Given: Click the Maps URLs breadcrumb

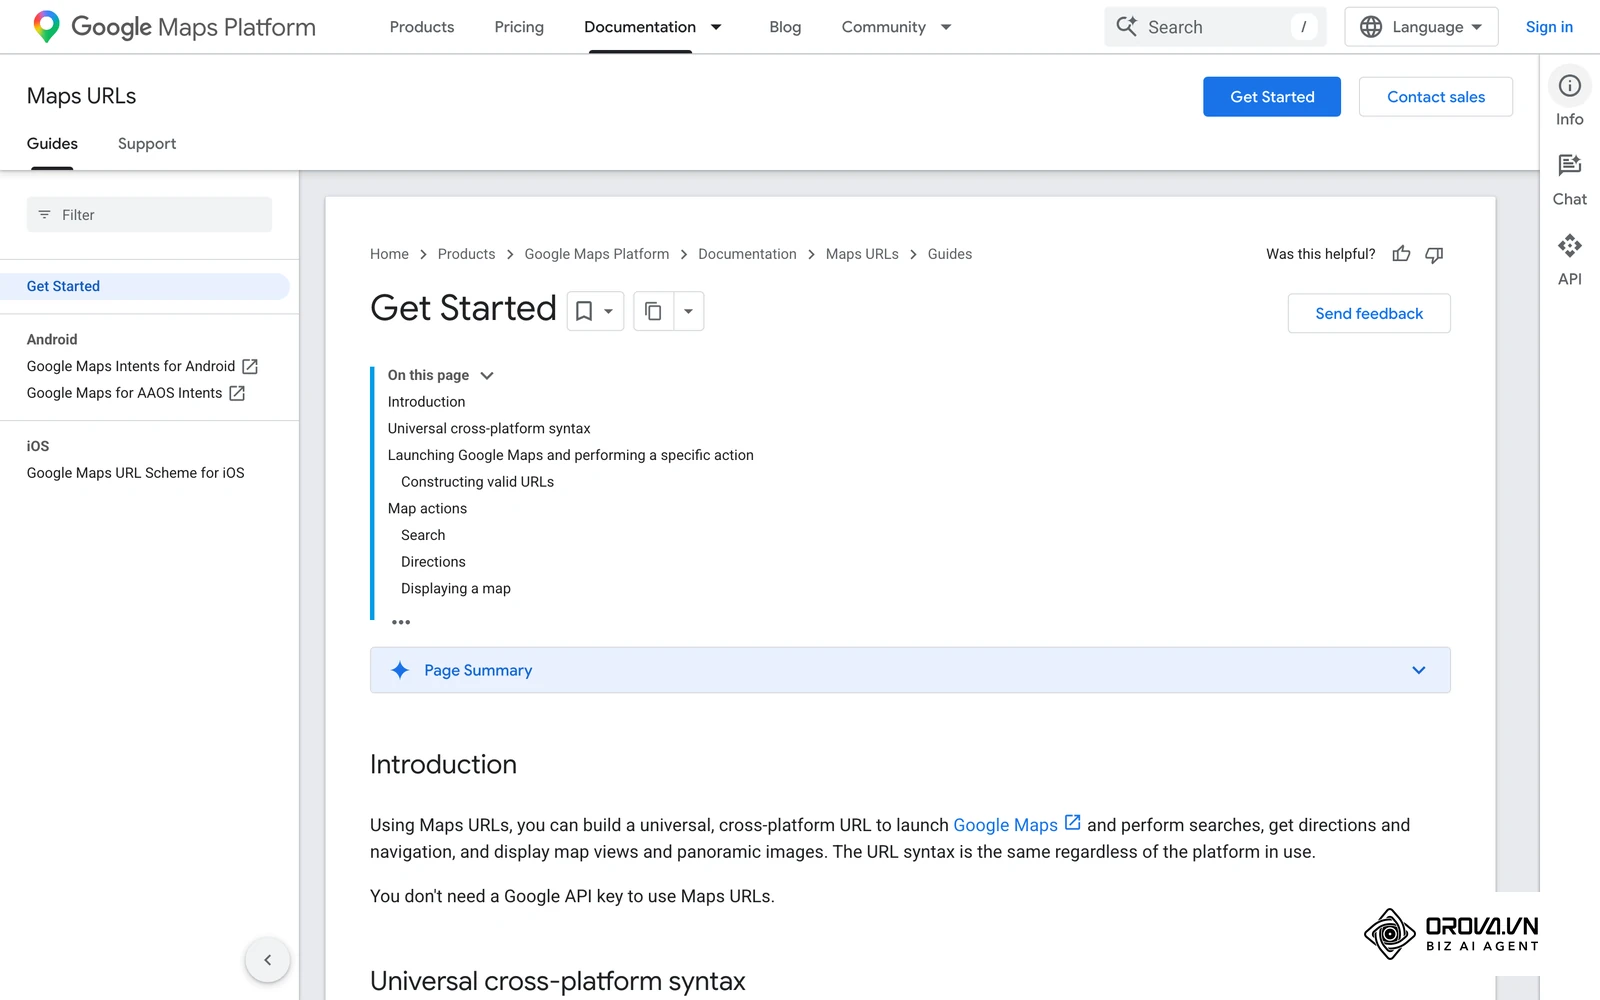Looking at the screenshot, I should tap(862, 254).
